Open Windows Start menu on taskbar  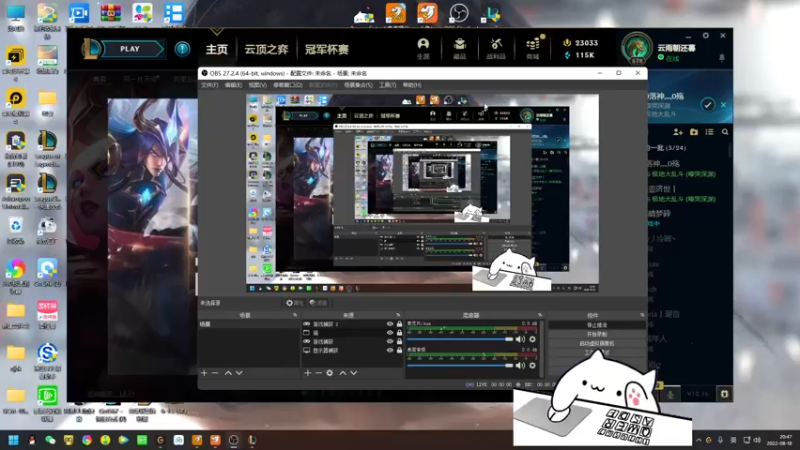pos(13,440)
